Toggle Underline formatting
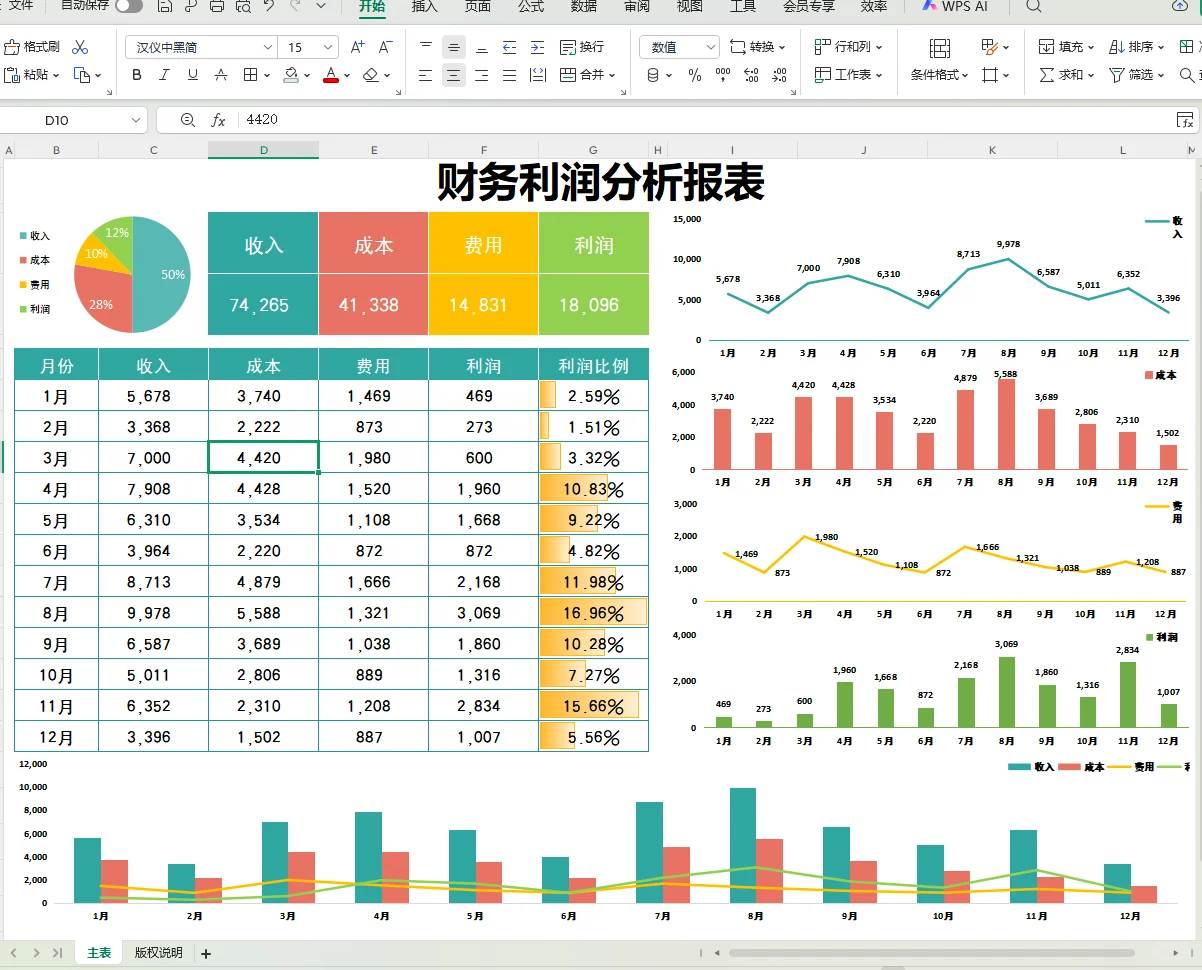The width and height of the screenshot is (1202, 970). [193, 75]
